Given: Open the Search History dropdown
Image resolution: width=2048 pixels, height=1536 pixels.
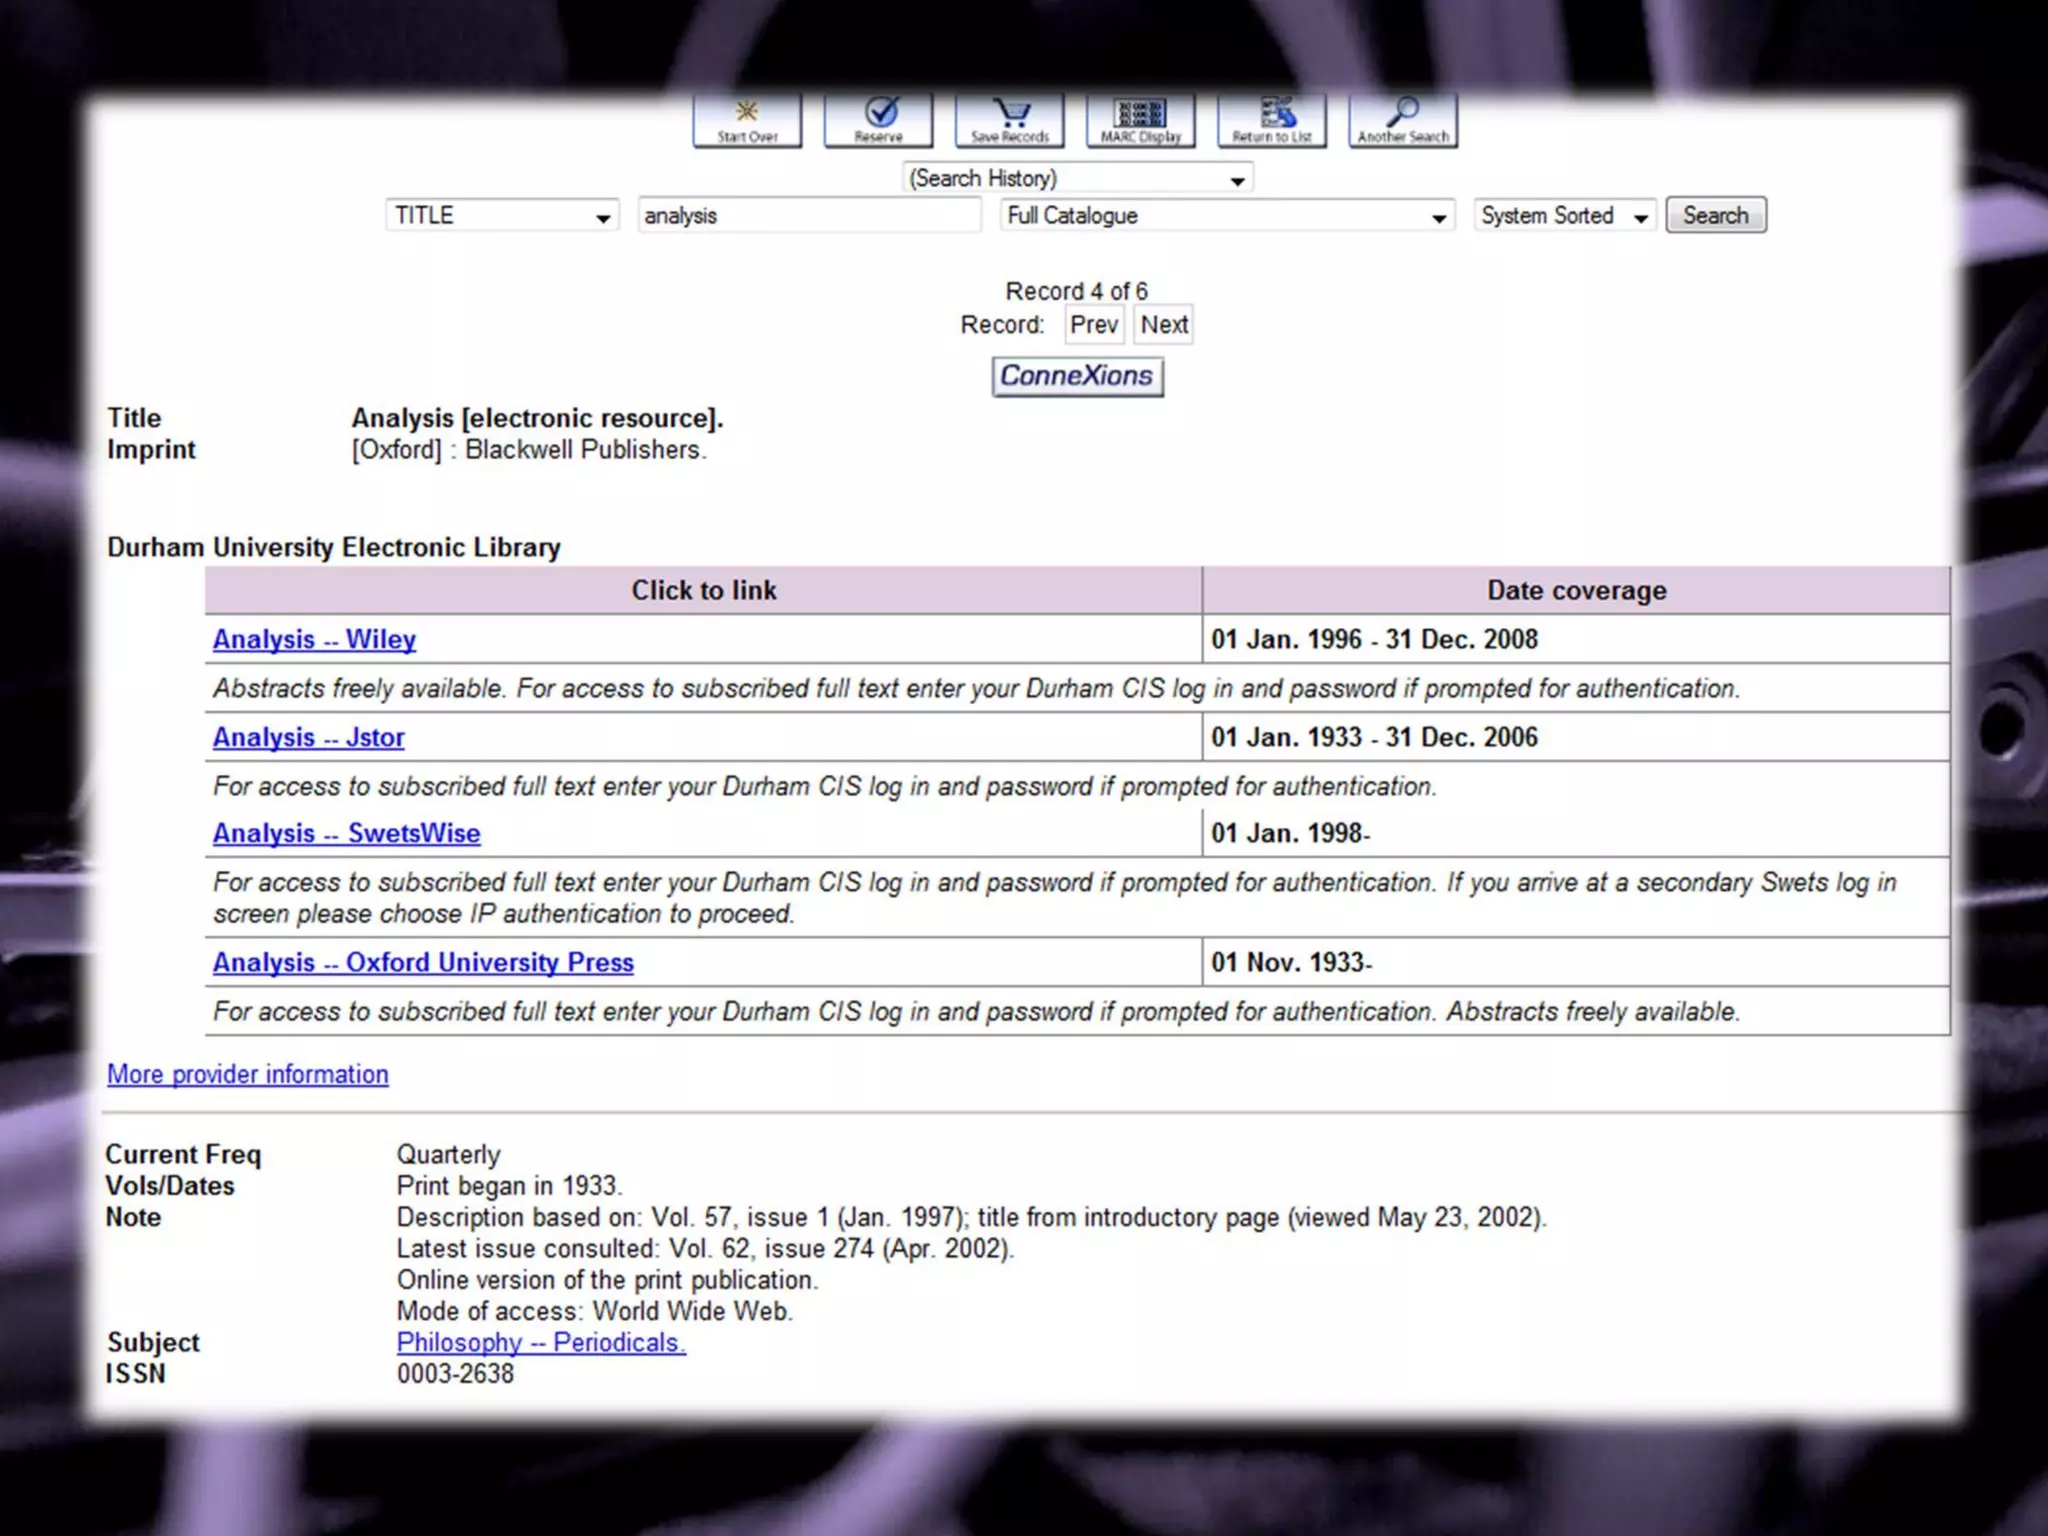Looking at the screenshot, I should 1077,179.
